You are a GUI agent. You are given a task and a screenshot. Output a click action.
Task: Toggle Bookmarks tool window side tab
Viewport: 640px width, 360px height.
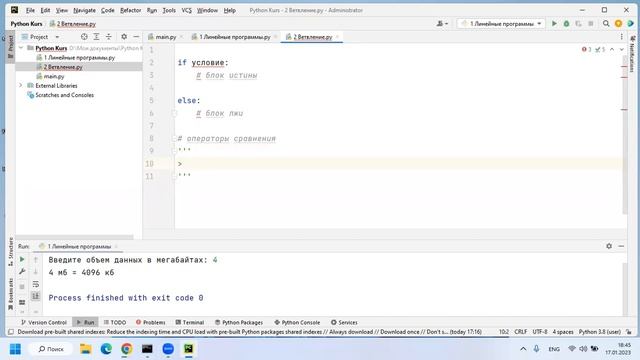pos(11,294)
